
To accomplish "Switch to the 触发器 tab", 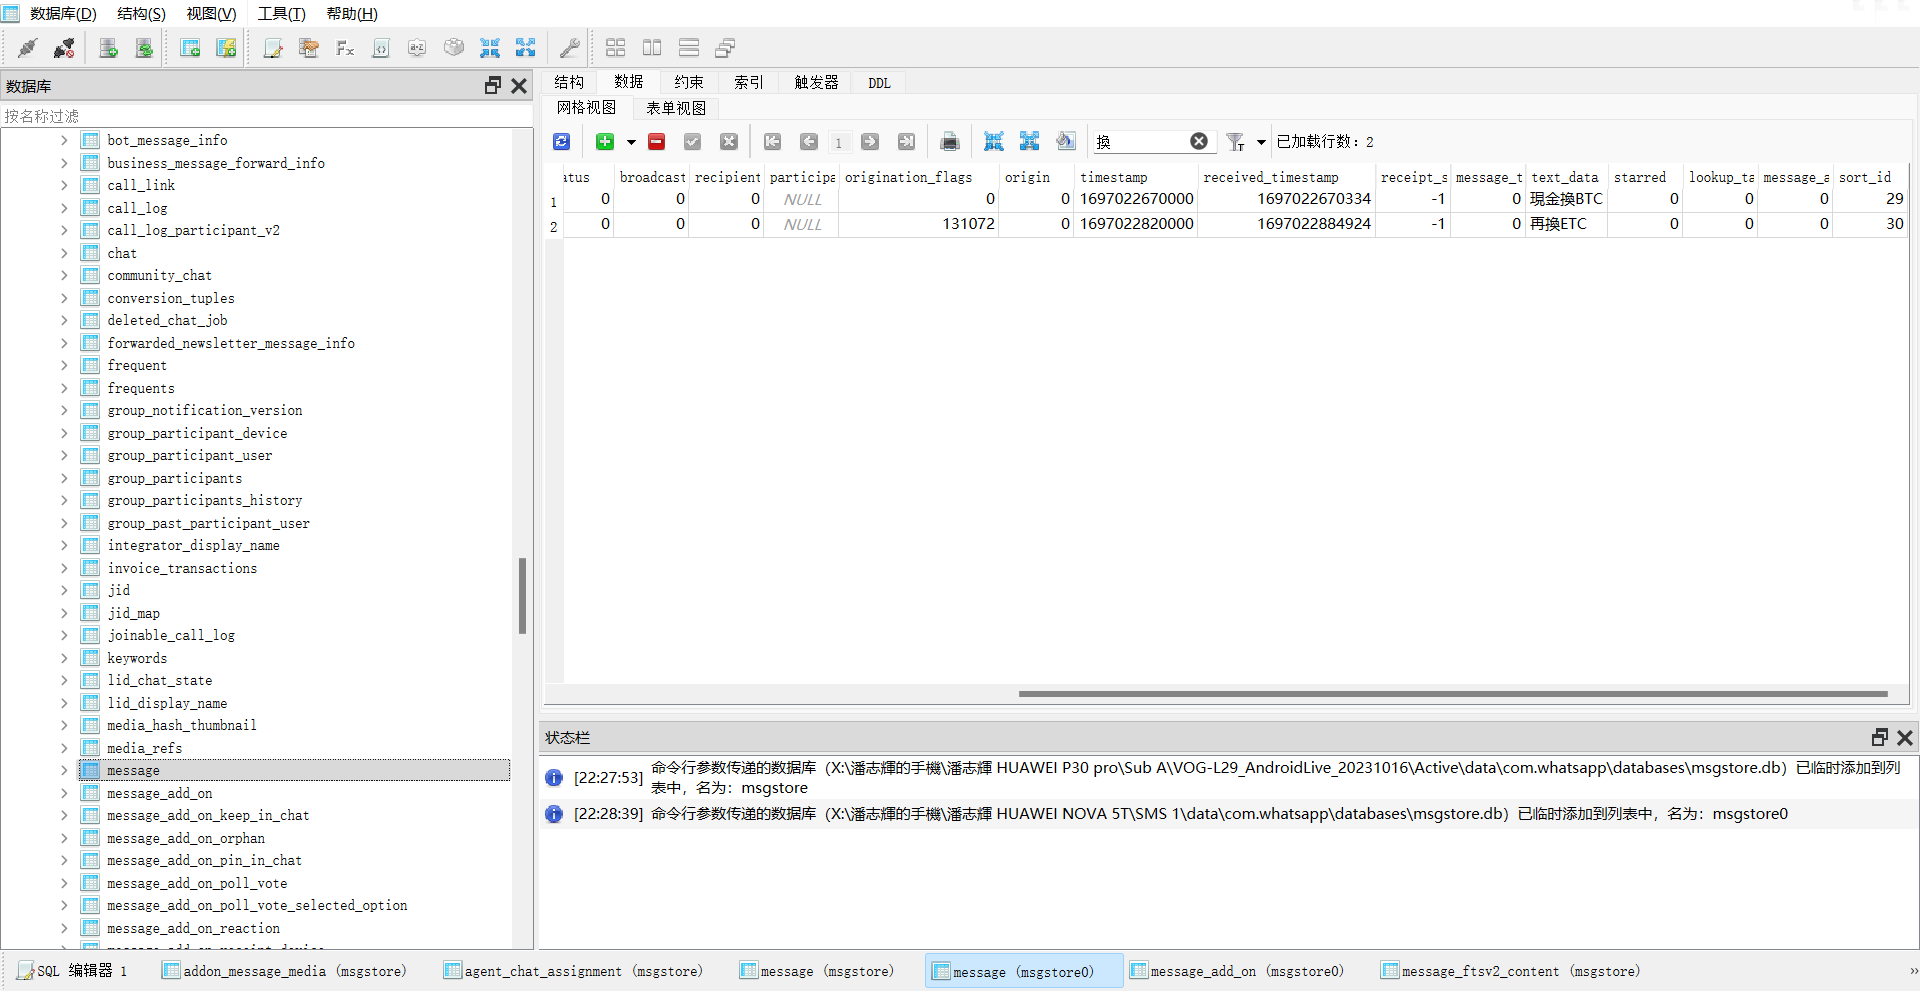I will pos(816,82).
